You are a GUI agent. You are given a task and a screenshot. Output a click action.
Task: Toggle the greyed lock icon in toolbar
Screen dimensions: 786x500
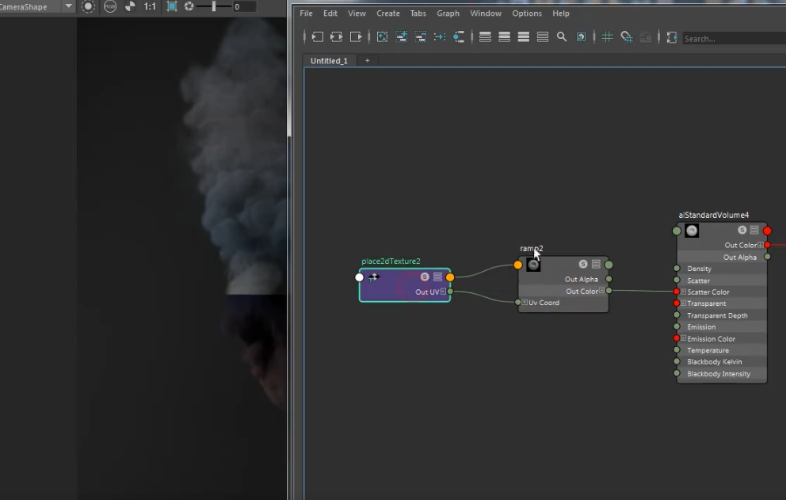click(x=646, y=37)
